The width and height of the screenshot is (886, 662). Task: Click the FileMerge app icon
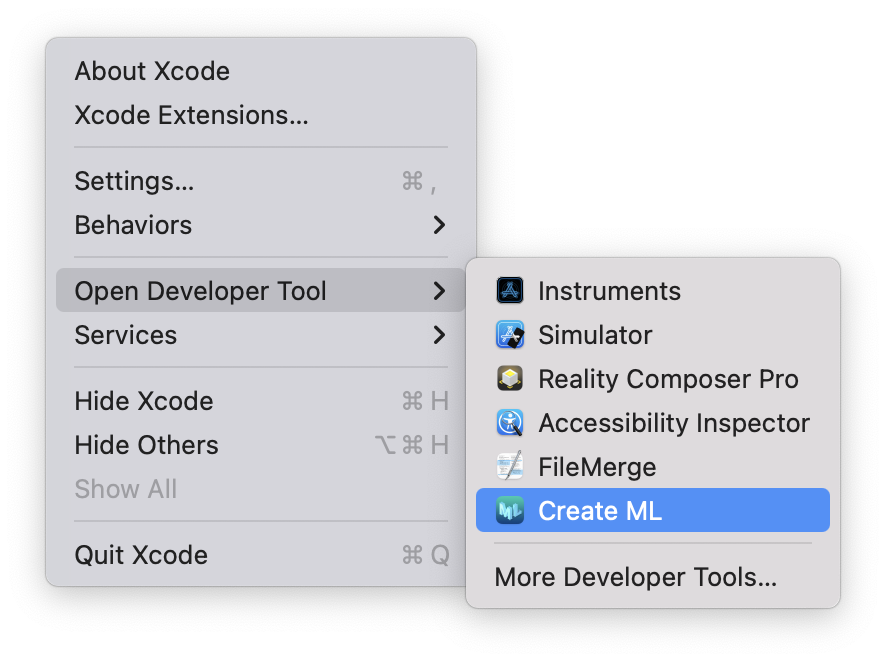pos(510,467)
